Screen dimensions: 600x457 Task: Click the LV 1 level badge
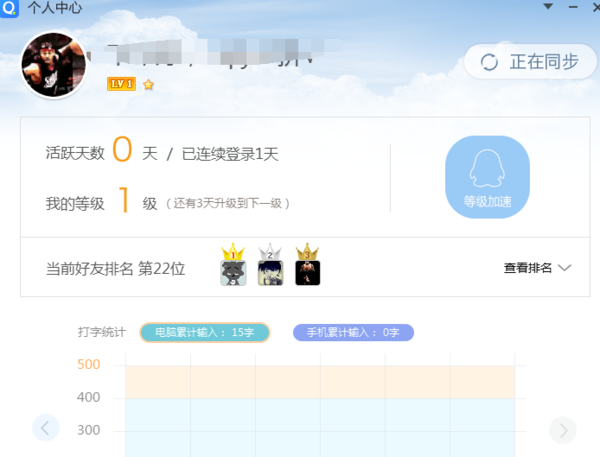click(121, 84)
